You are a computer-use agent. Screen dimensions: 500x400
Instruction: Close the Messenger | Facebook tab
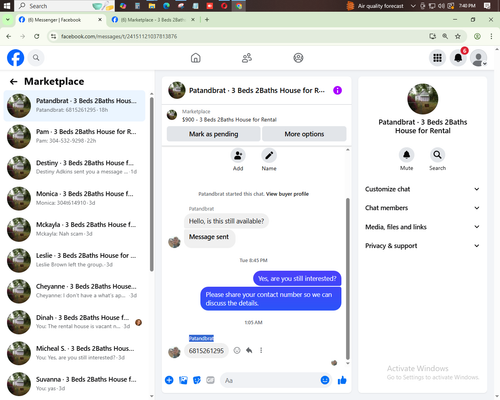(100, 20)
